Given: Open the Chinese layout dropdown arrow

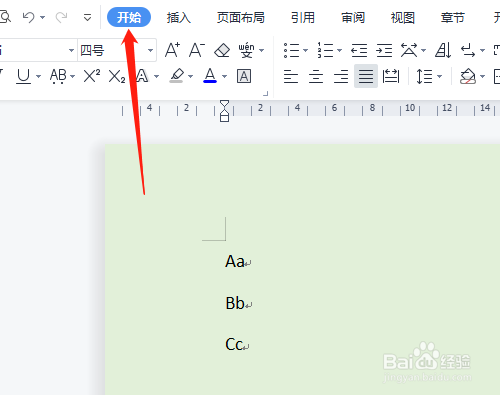Looking at the screenshot, I should coord(423,51).
